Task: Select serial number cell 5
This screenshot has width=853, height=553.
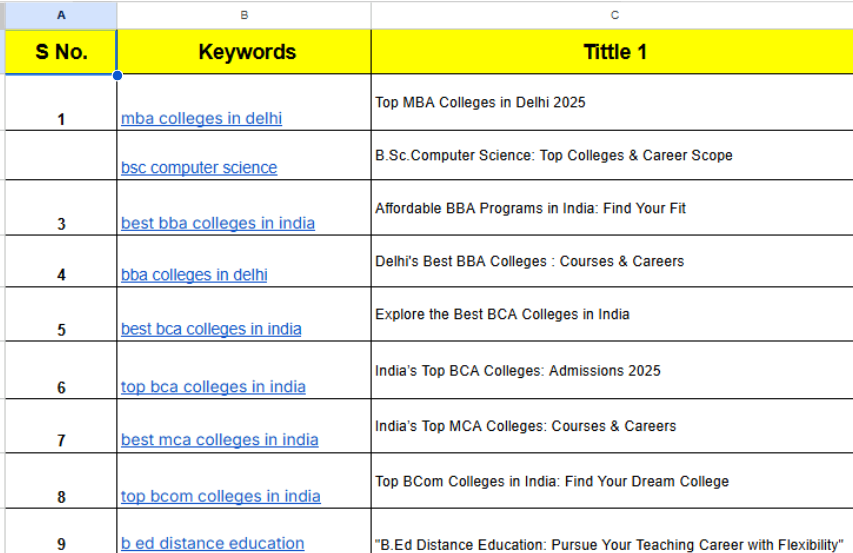Action: 61,314
